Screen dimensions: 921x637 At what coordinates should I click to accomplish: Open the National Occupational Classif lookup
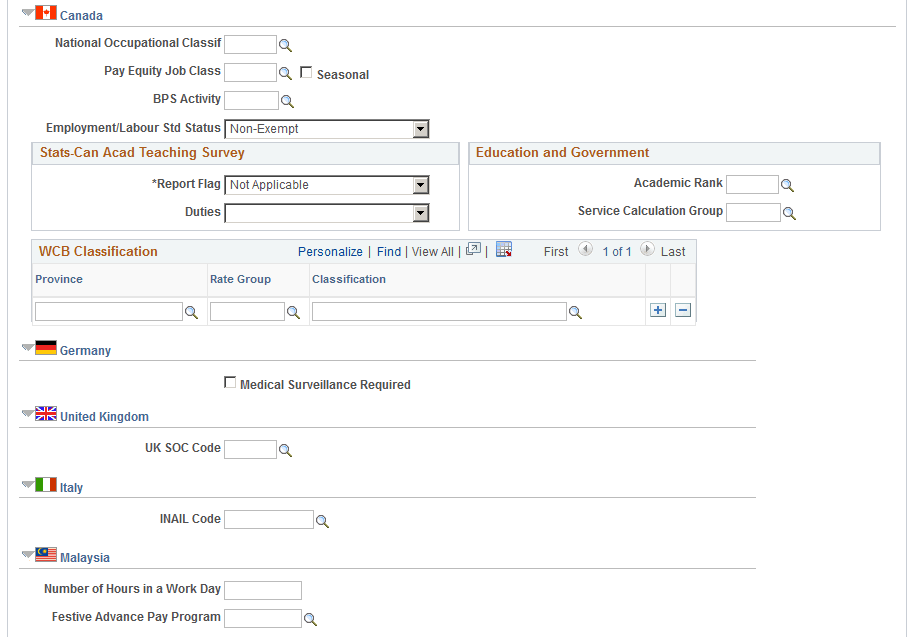pos(286,44)
